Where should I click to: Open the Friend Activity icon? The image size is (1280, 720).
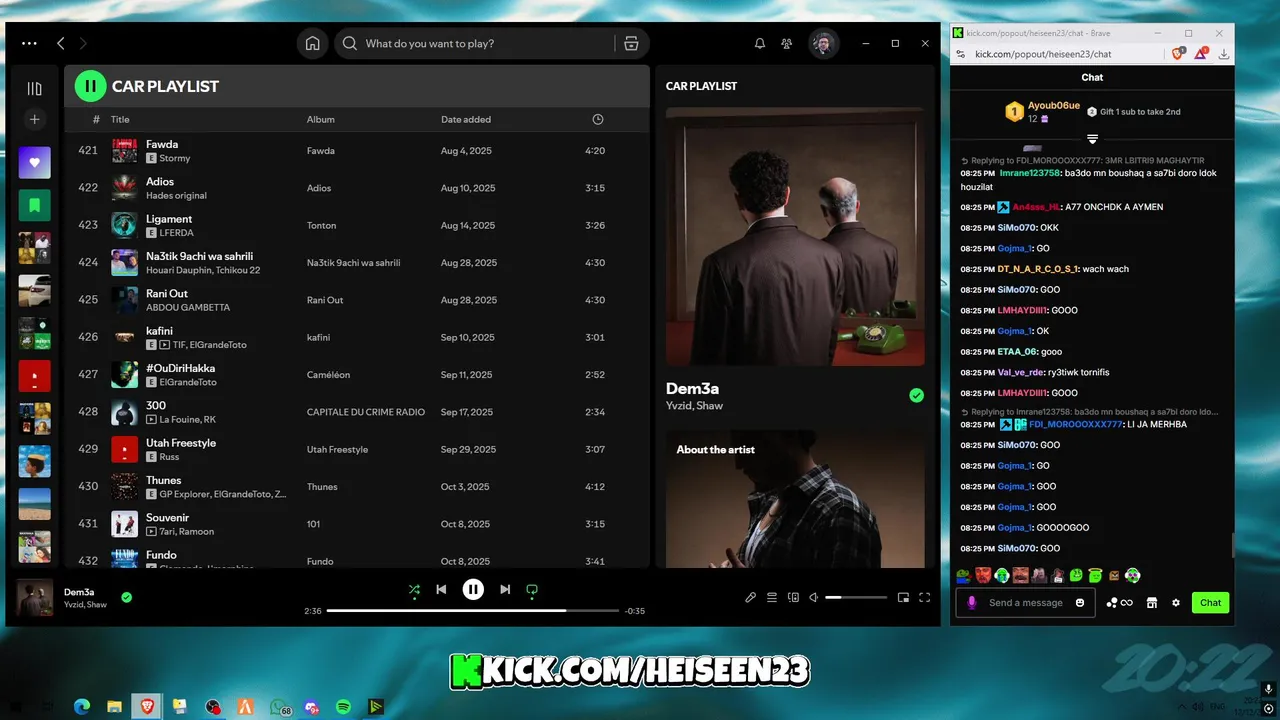[787, 44]
